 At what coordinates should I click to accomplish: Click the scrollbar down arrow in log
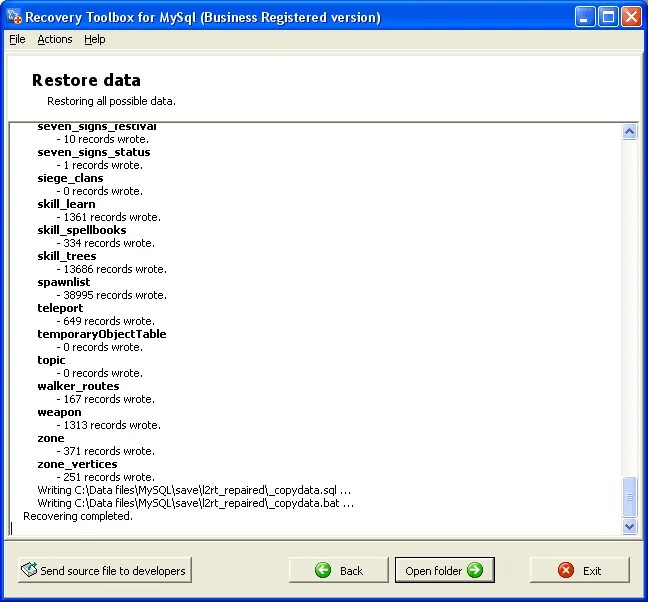click(629, 527)
